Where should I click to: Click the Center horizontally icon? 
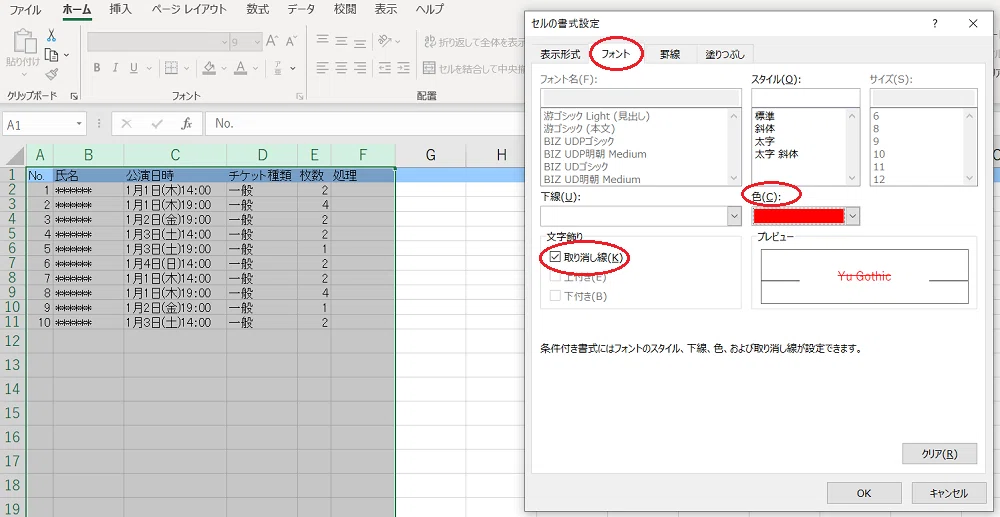pos(341,68)
